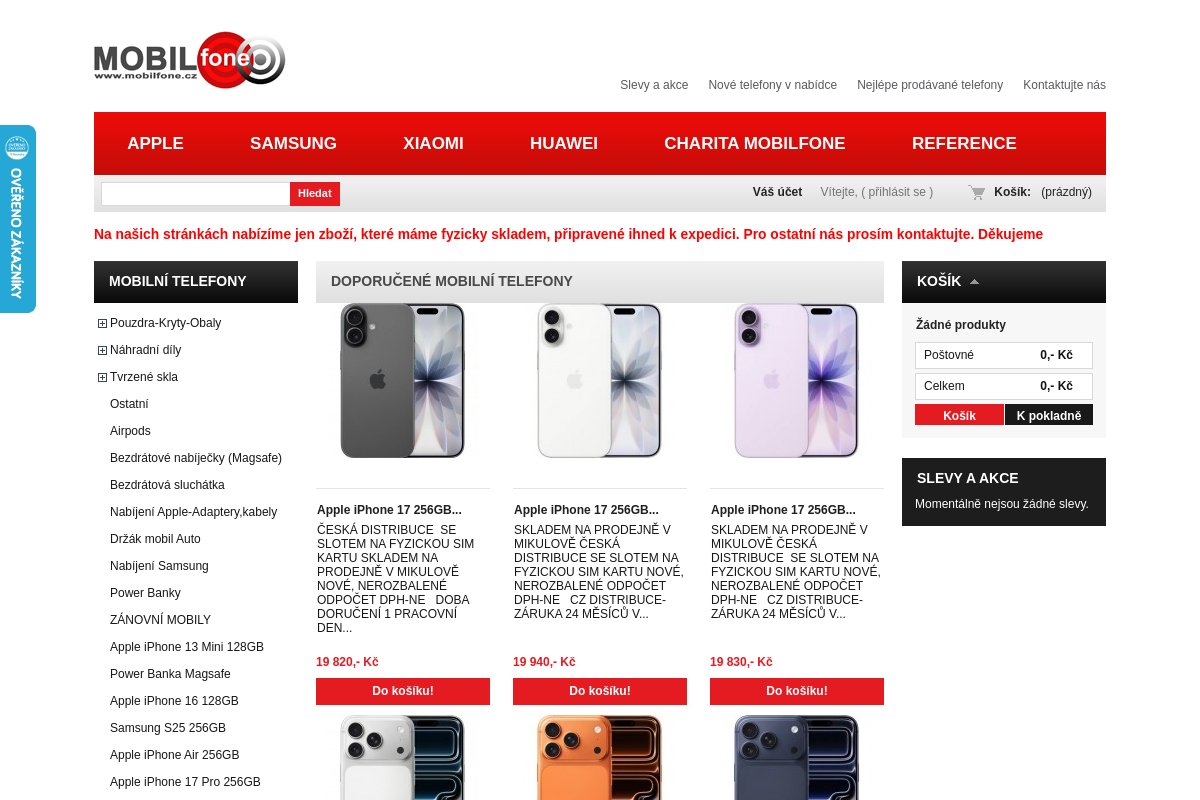Image resolution: width=1200 pixels, height=800 pixels.
Task: Collapse the Košík panel with the arrow
Action: point(974,282)
